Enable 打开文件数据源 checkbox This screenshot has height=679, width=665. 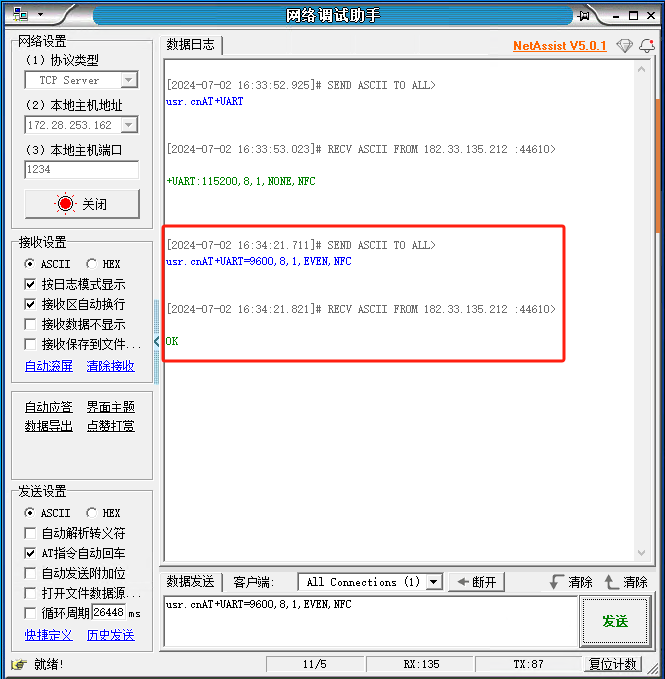[30, 593]
